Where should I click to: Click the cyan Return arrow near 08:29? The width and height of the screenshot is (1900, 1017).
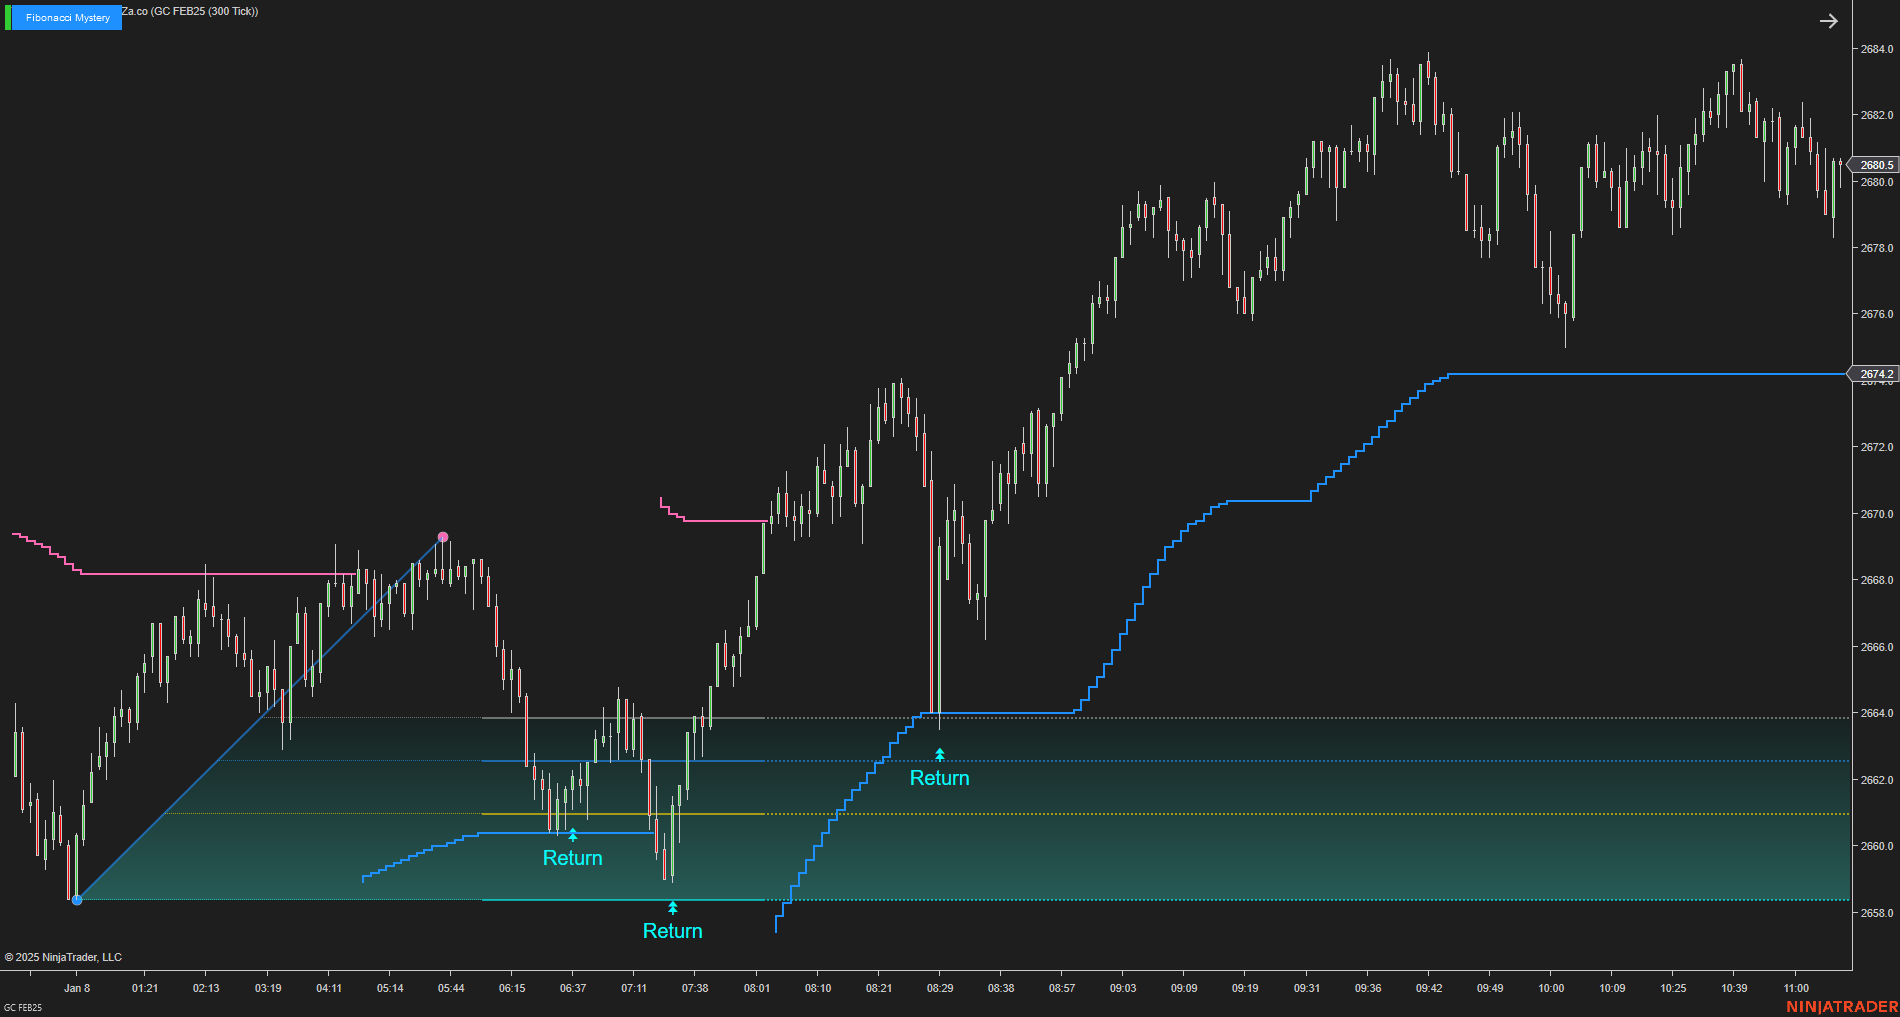pos(938,752)
